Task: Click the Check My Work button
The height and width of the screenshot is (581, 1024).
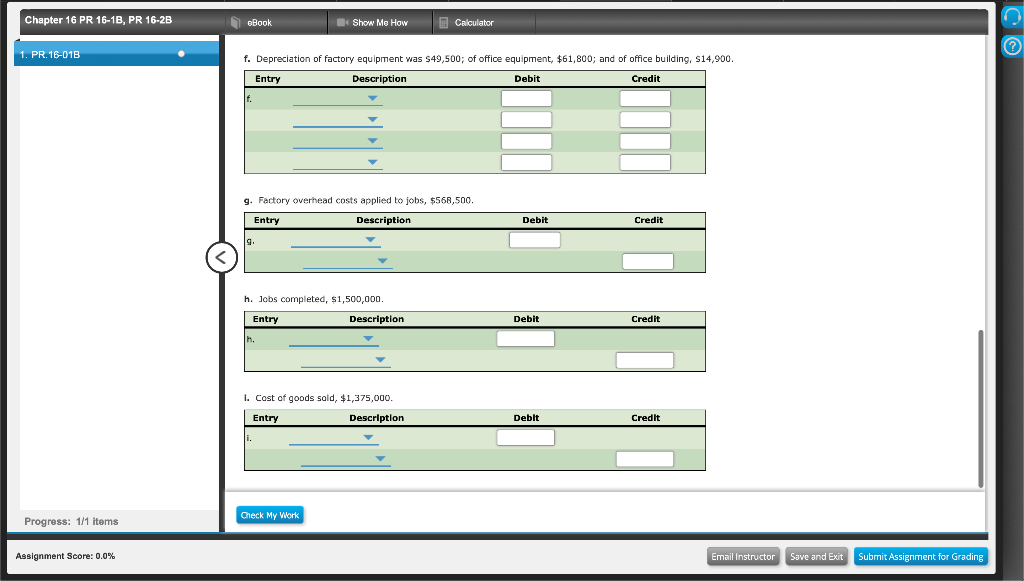Action: (x=269, y=513)
